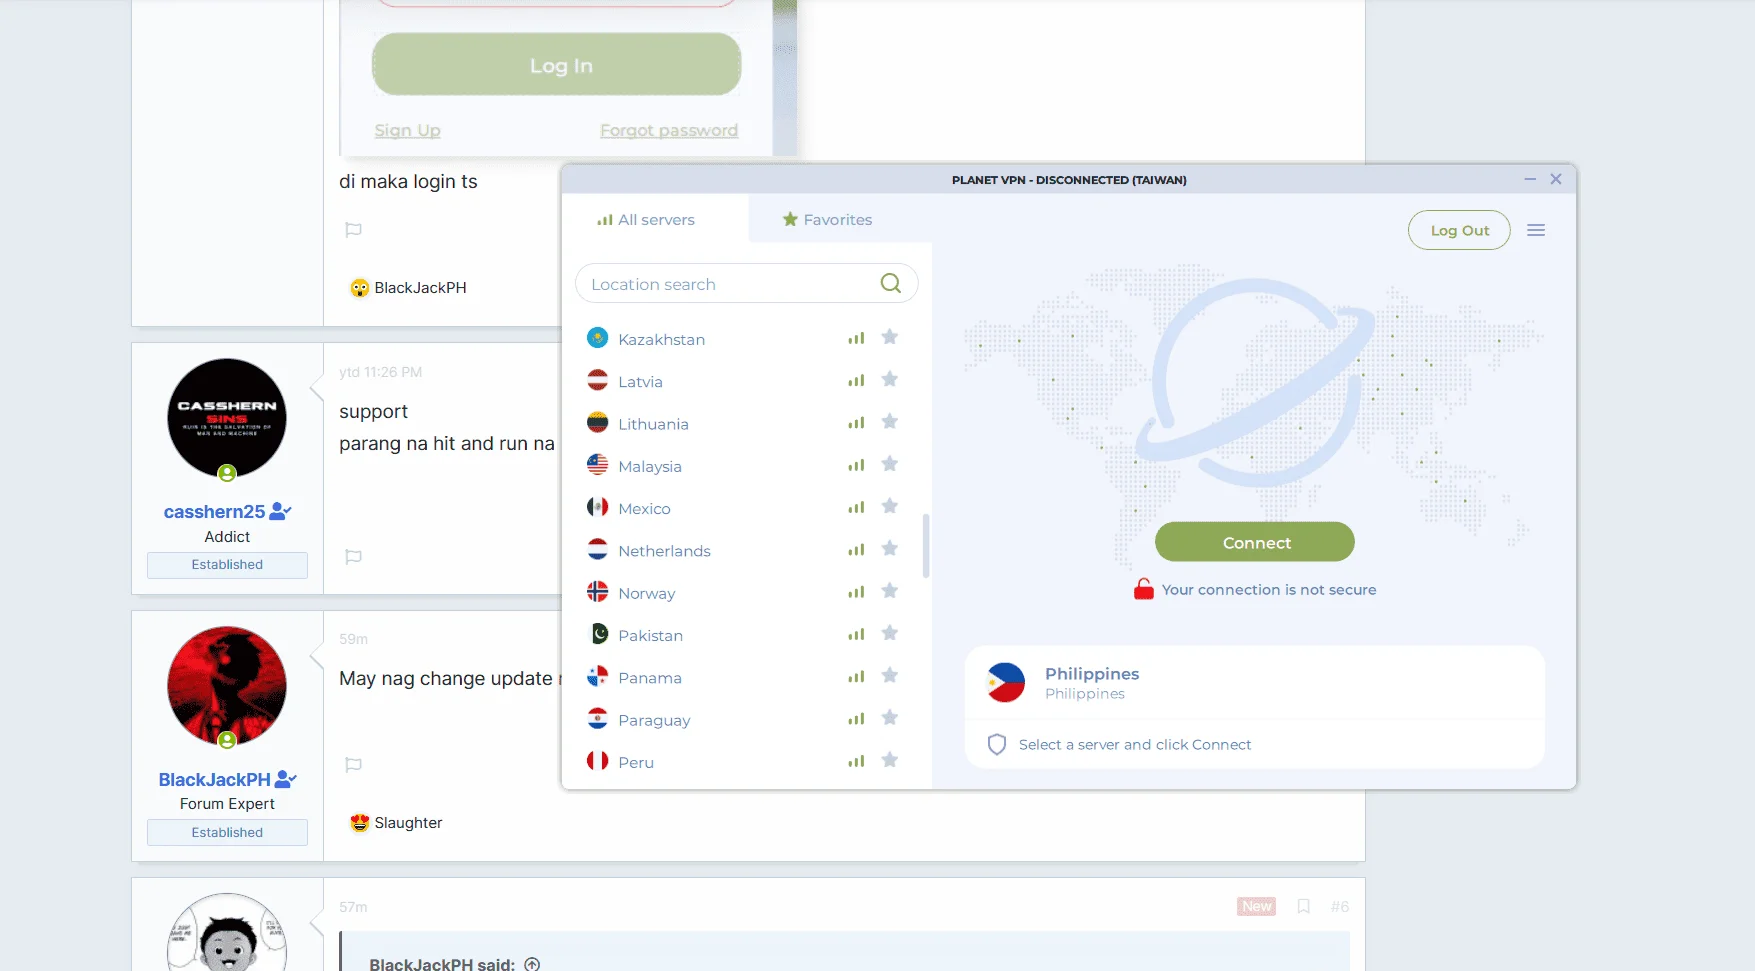Toggle the Netherlands favorite star

click(889, 548)
